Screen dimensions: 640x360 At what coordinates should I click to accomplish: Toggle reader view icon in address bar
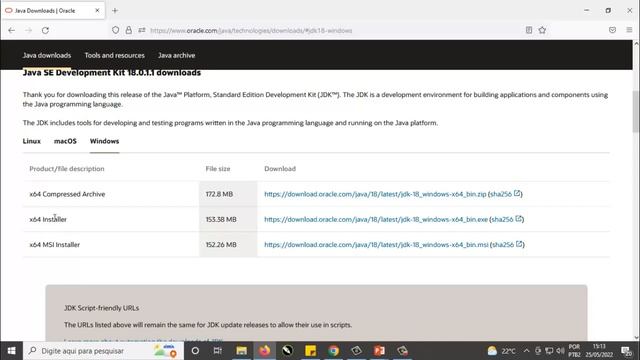tap(529, 30)
